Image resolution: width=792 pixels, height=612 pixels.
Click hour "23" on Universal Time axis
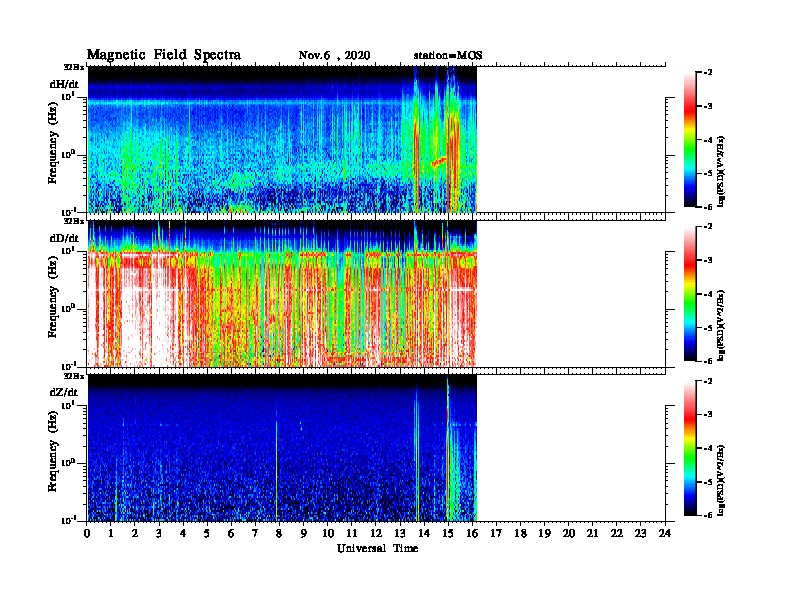(641, 534)
